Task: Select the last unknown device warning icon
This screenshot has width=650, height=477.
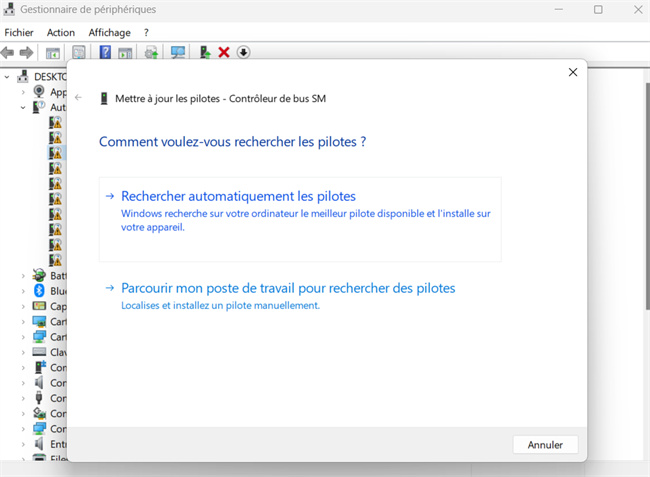Action: point(55,260)
